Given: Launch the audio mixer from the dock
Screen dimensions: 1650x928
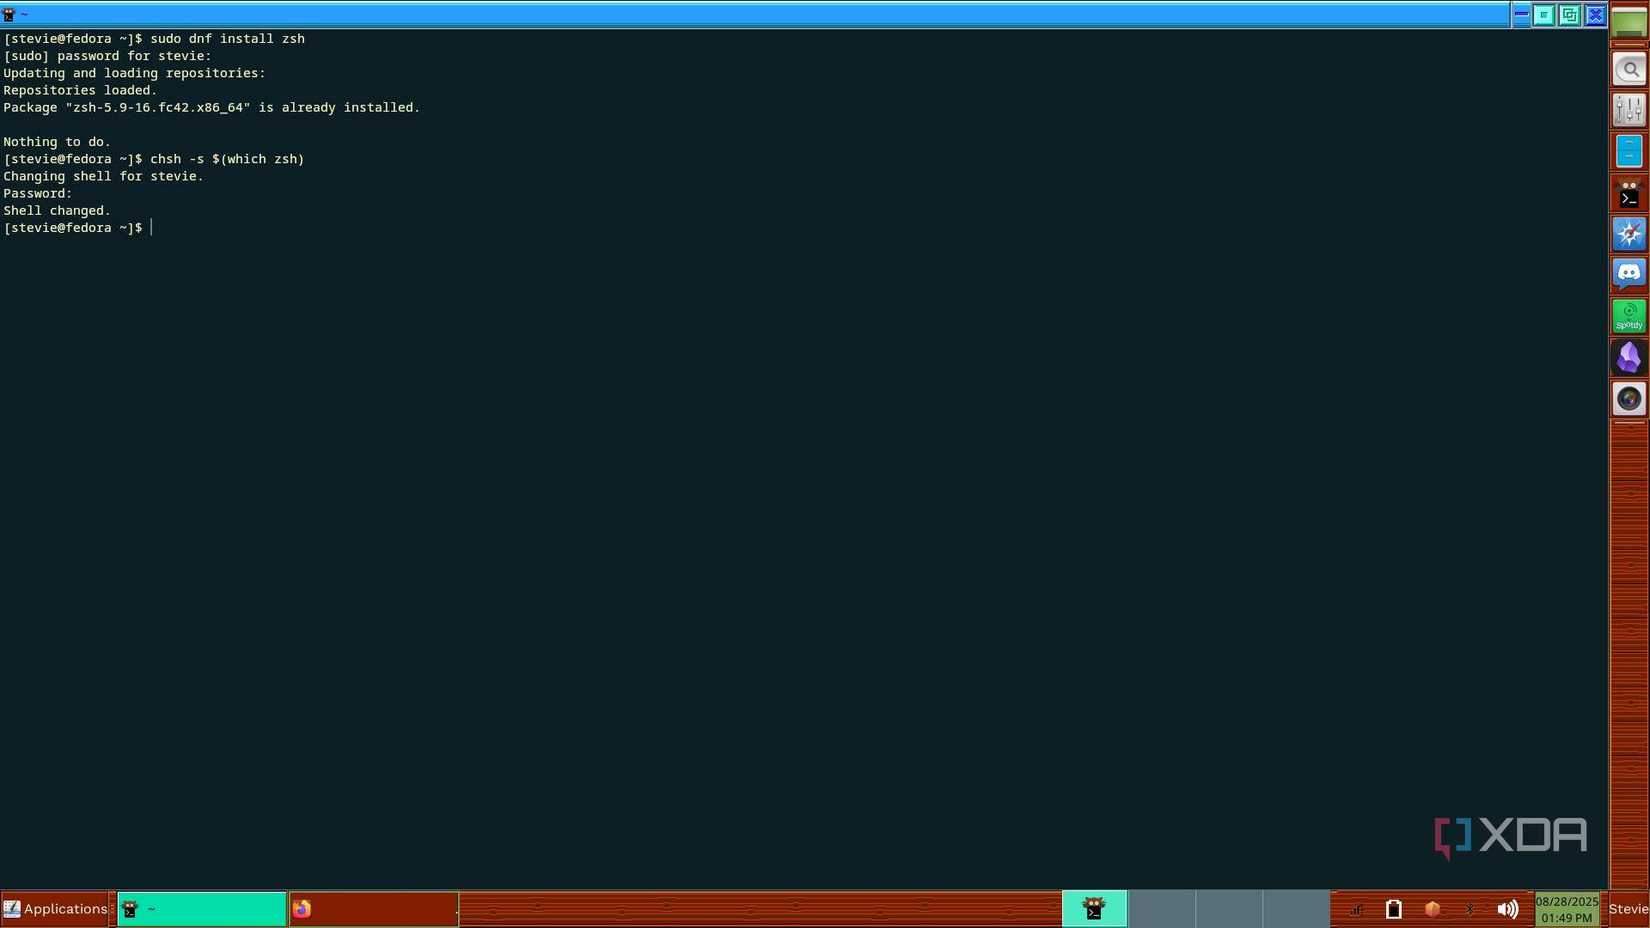Looking at the screenshot, I should click(x=1628, y=109).
